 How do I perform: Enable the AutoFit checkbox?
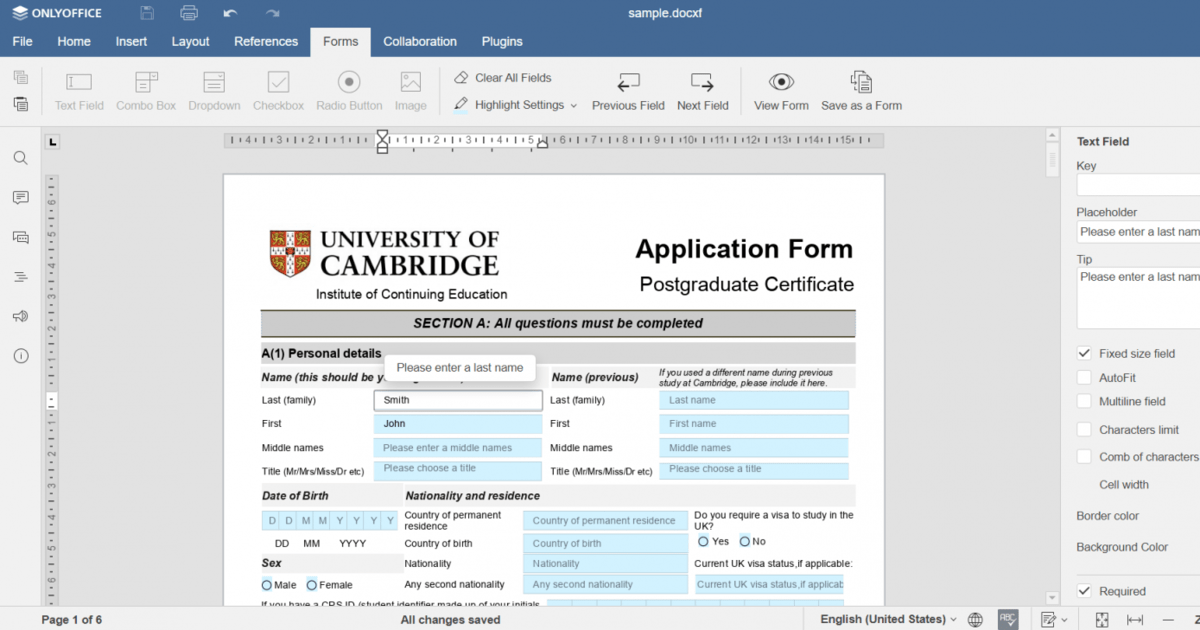point(1085,377)
